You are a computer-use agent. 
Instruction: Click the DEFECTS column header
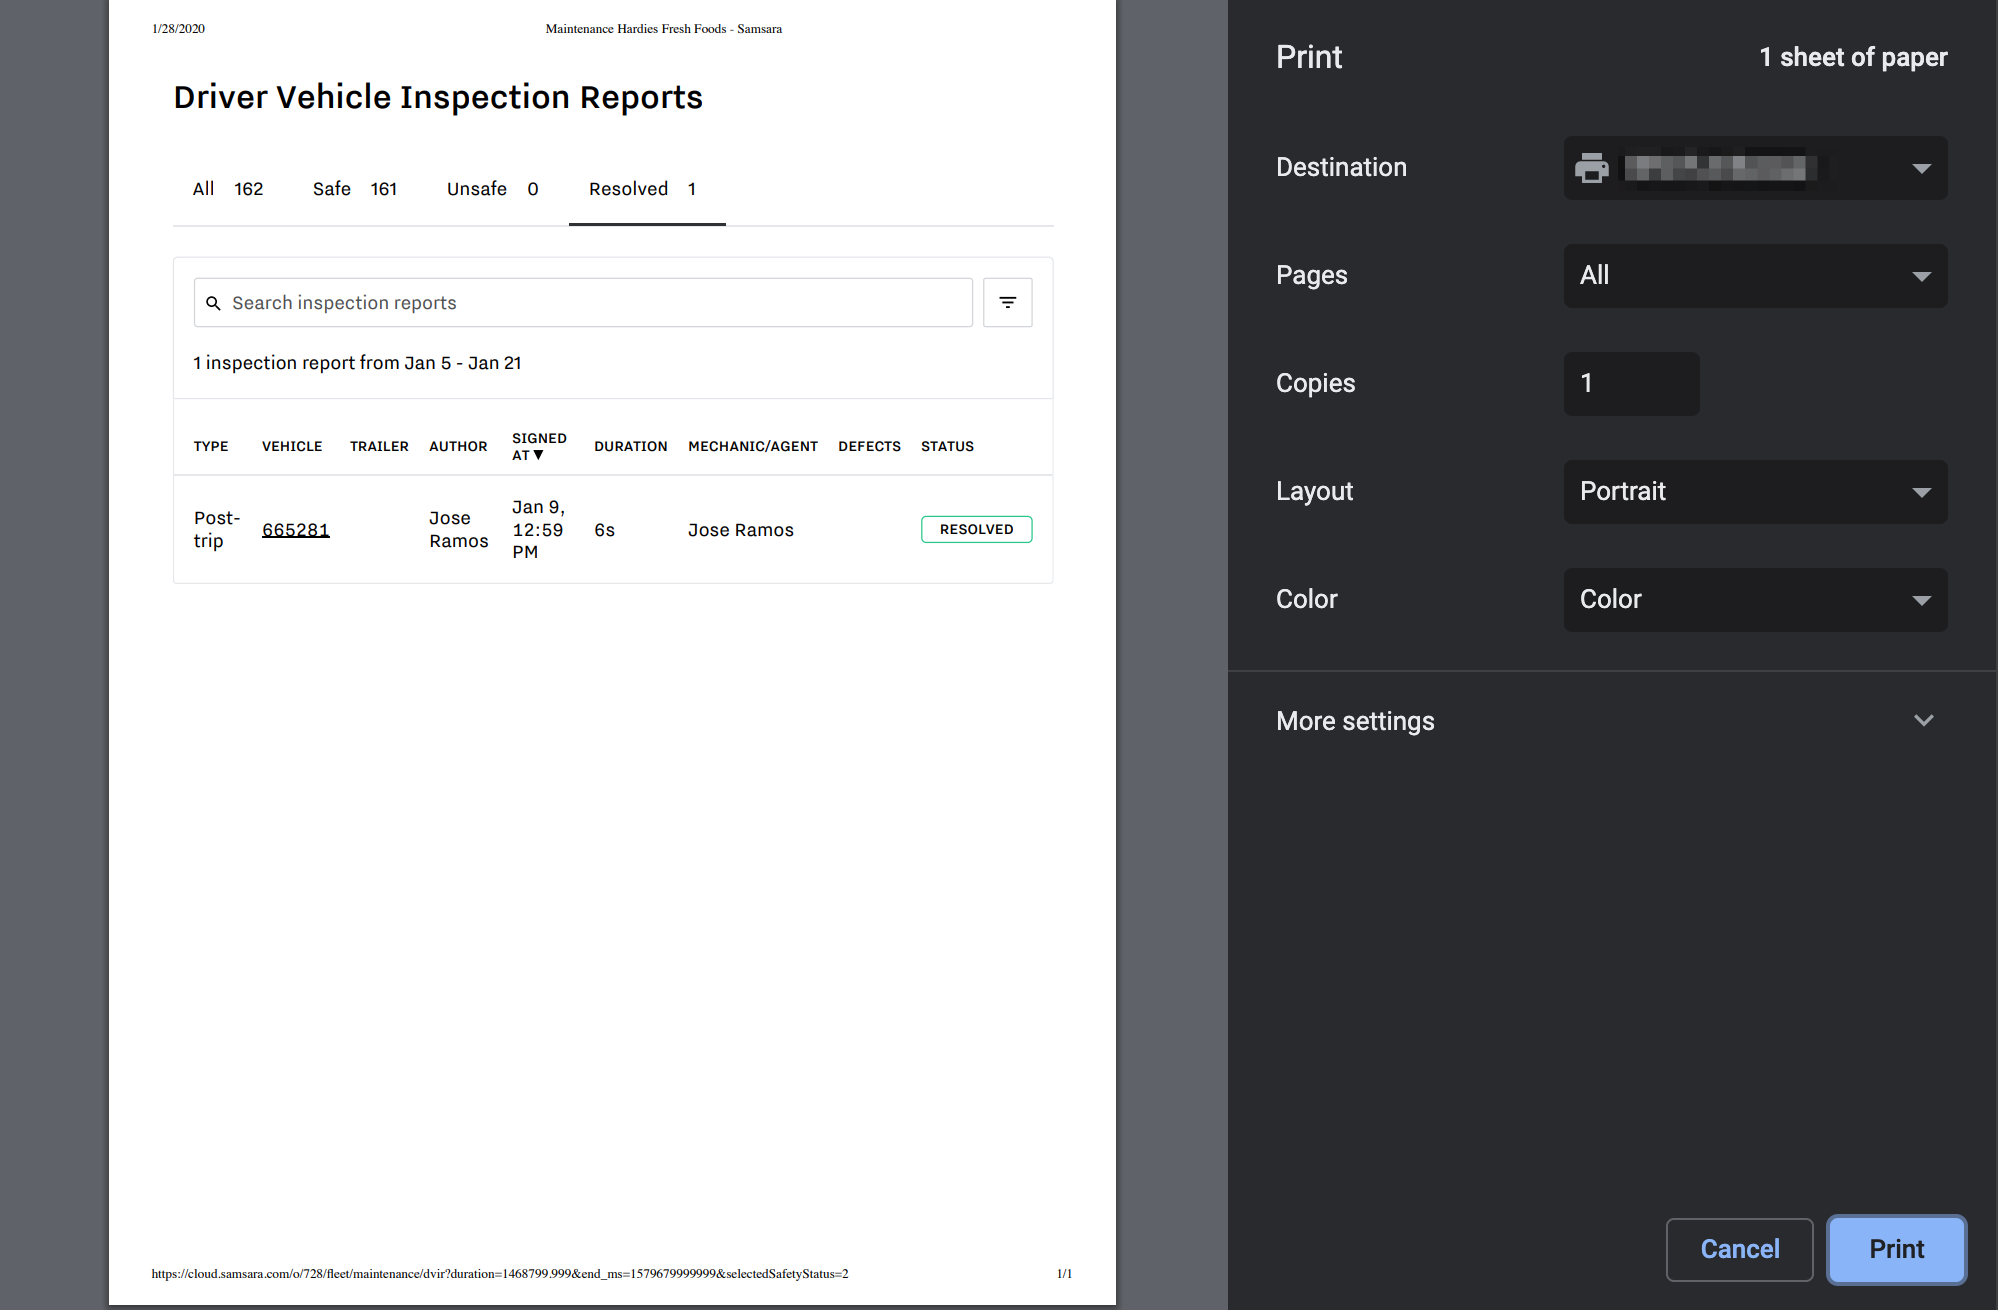pos(869,447)
